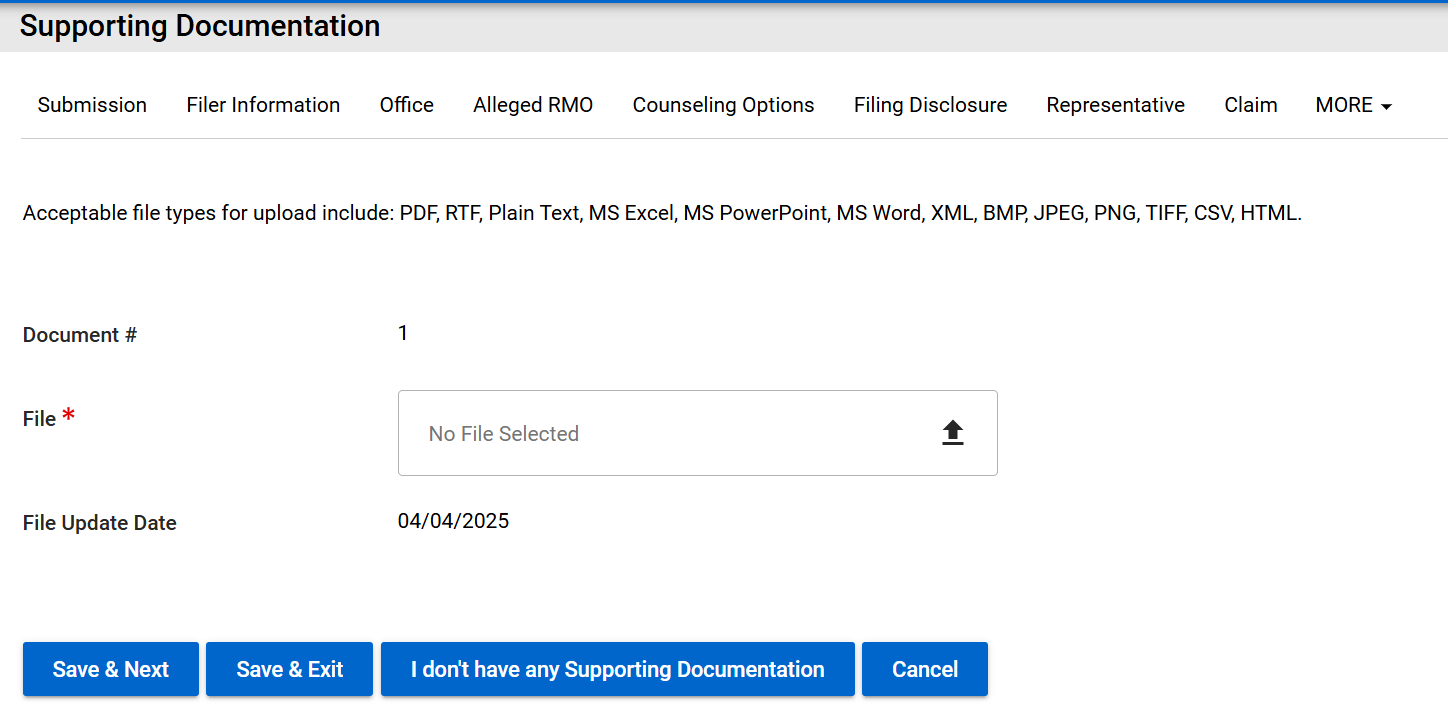Open the Claim tab
1448x722 pixels.
pyautogui.click(x=1250, y=105)
